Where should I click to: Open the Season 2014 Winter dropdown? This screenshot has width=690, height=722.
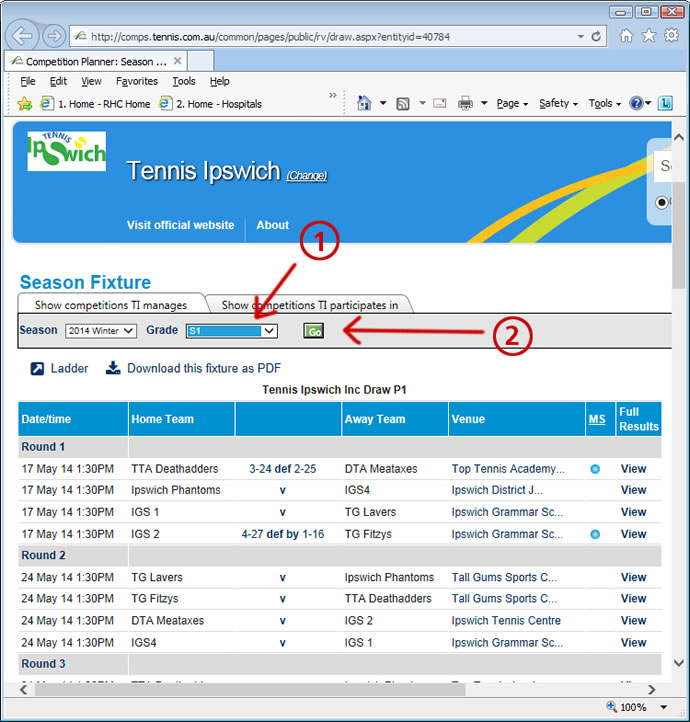(x=101, y=331)
